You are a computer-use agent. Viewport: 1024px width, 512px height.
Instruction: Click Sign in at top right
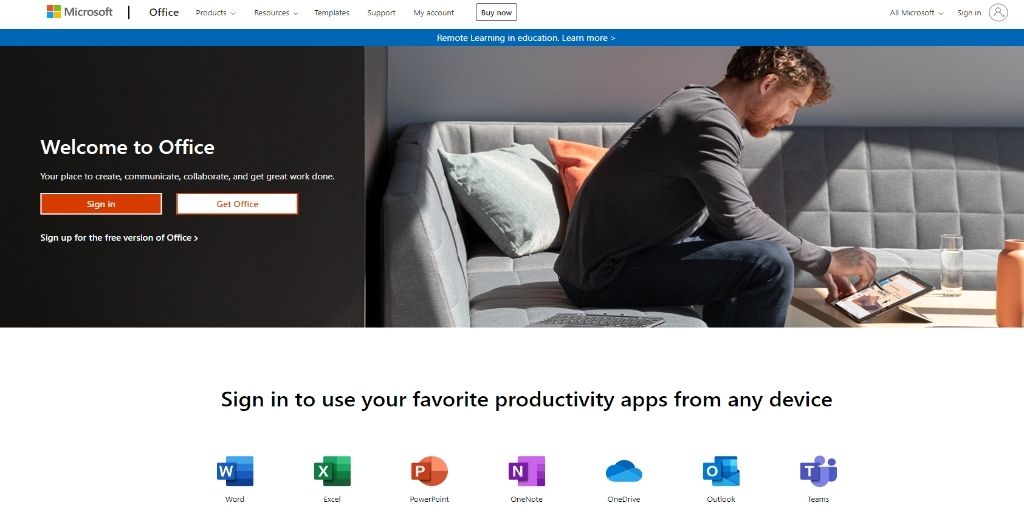click(x=969, y=12)
